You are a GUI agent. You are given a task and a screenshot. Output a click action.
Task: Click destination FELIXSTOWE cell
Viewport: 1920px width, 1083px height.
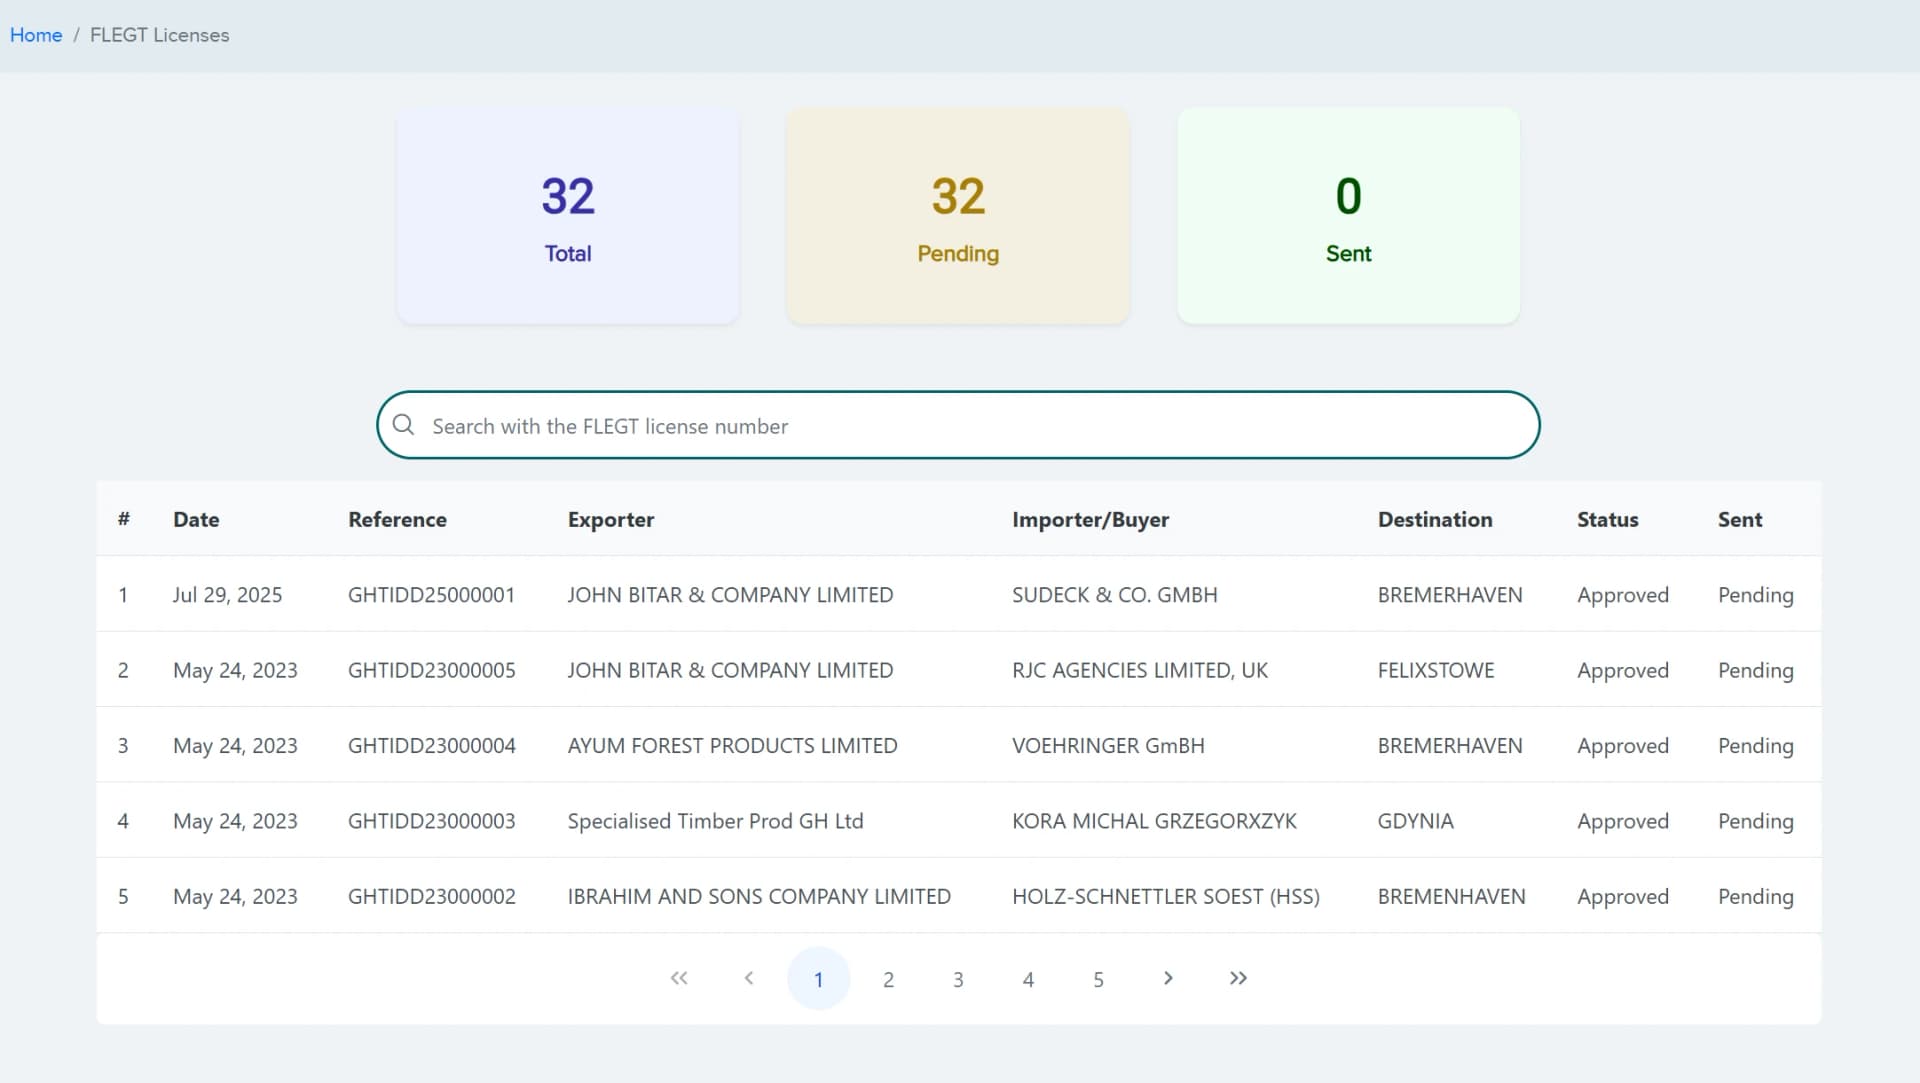[1436, 670]
